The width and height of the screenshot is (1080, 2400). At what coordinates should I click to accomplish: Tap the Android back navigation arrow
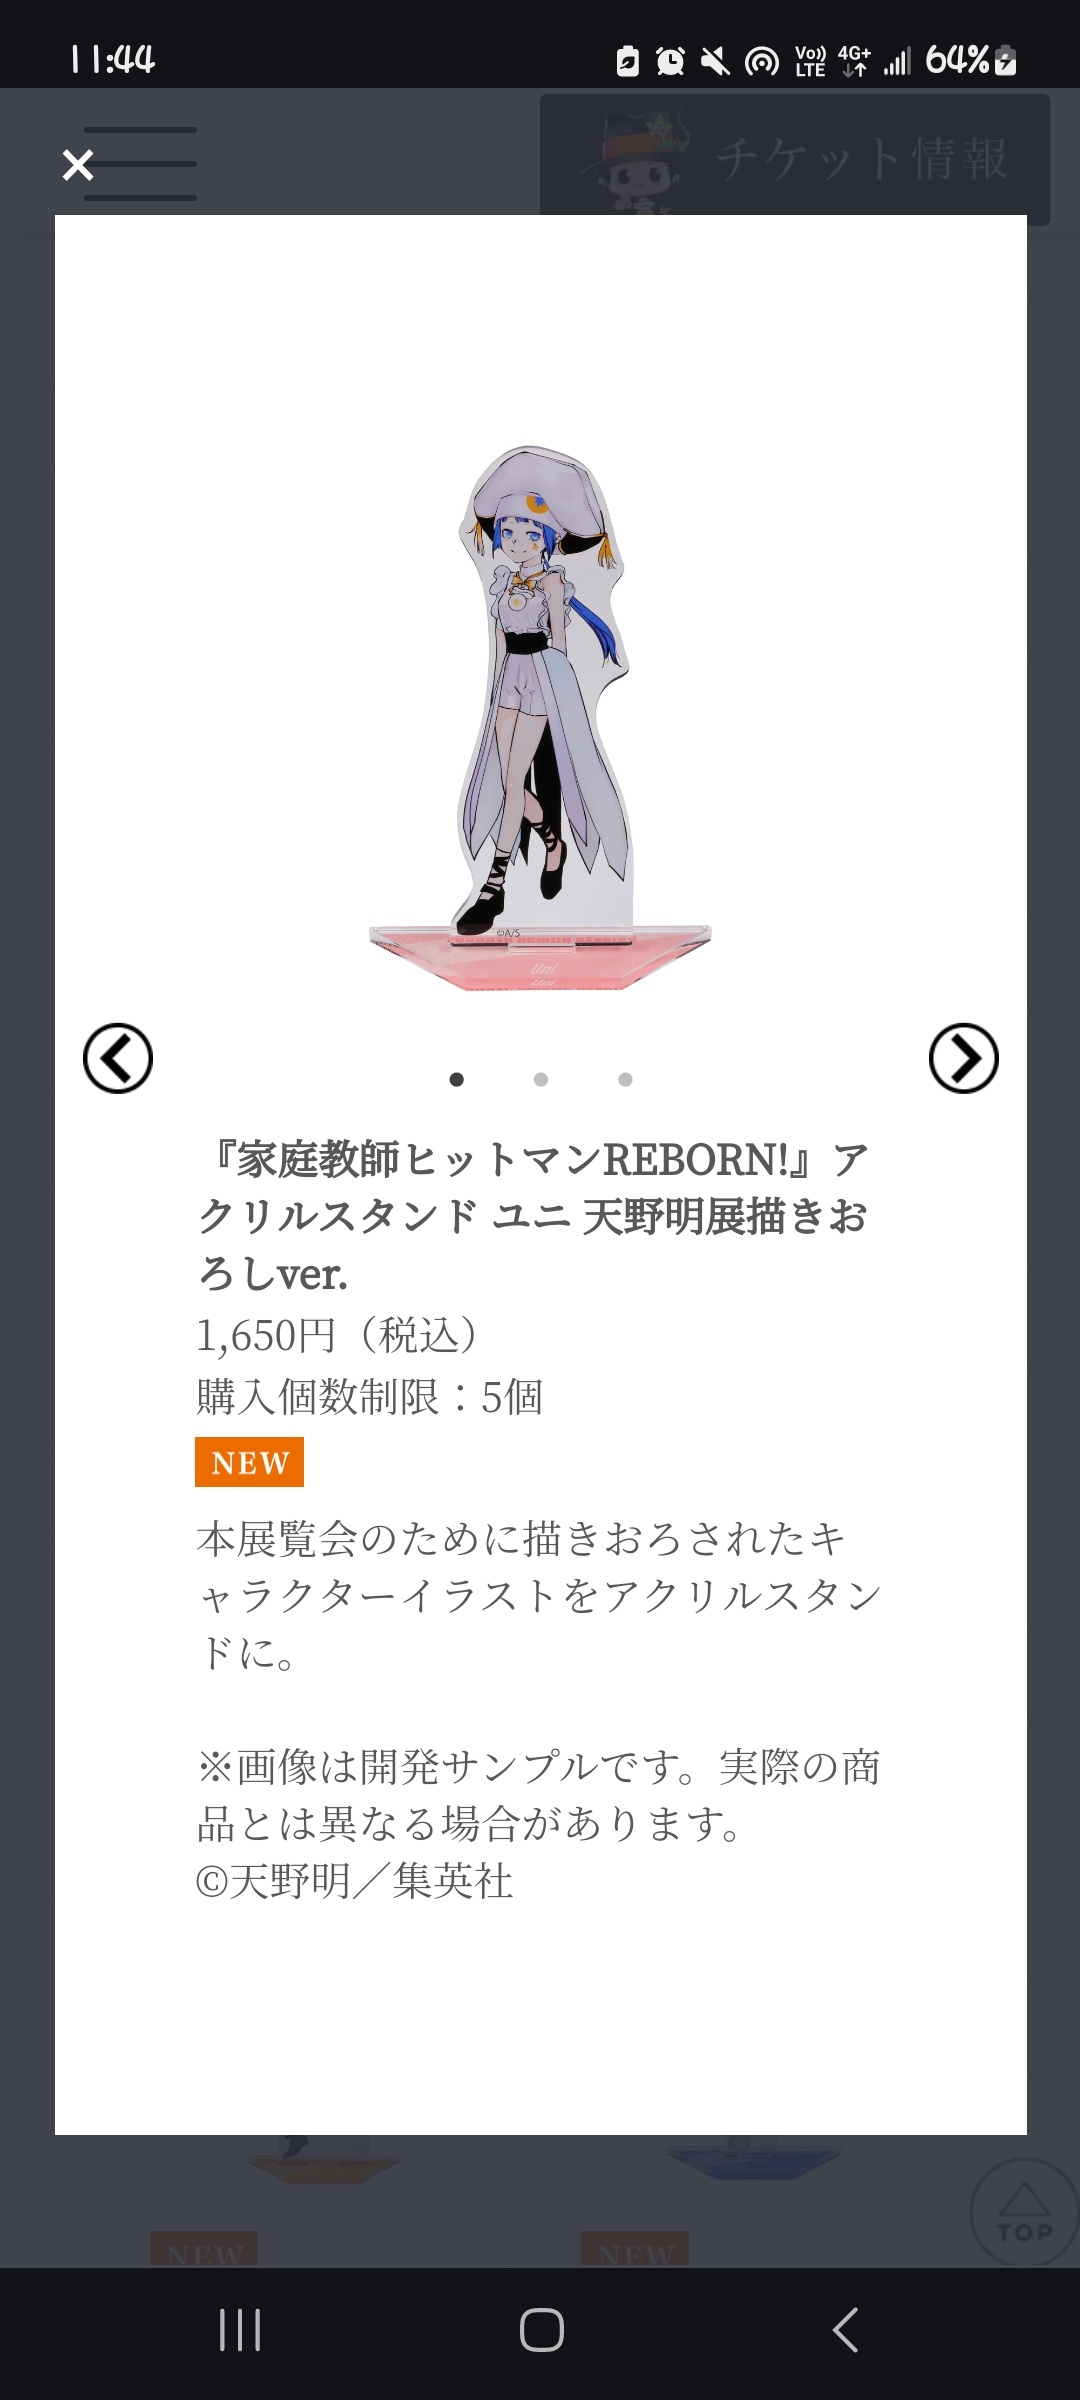point(845,2330)
